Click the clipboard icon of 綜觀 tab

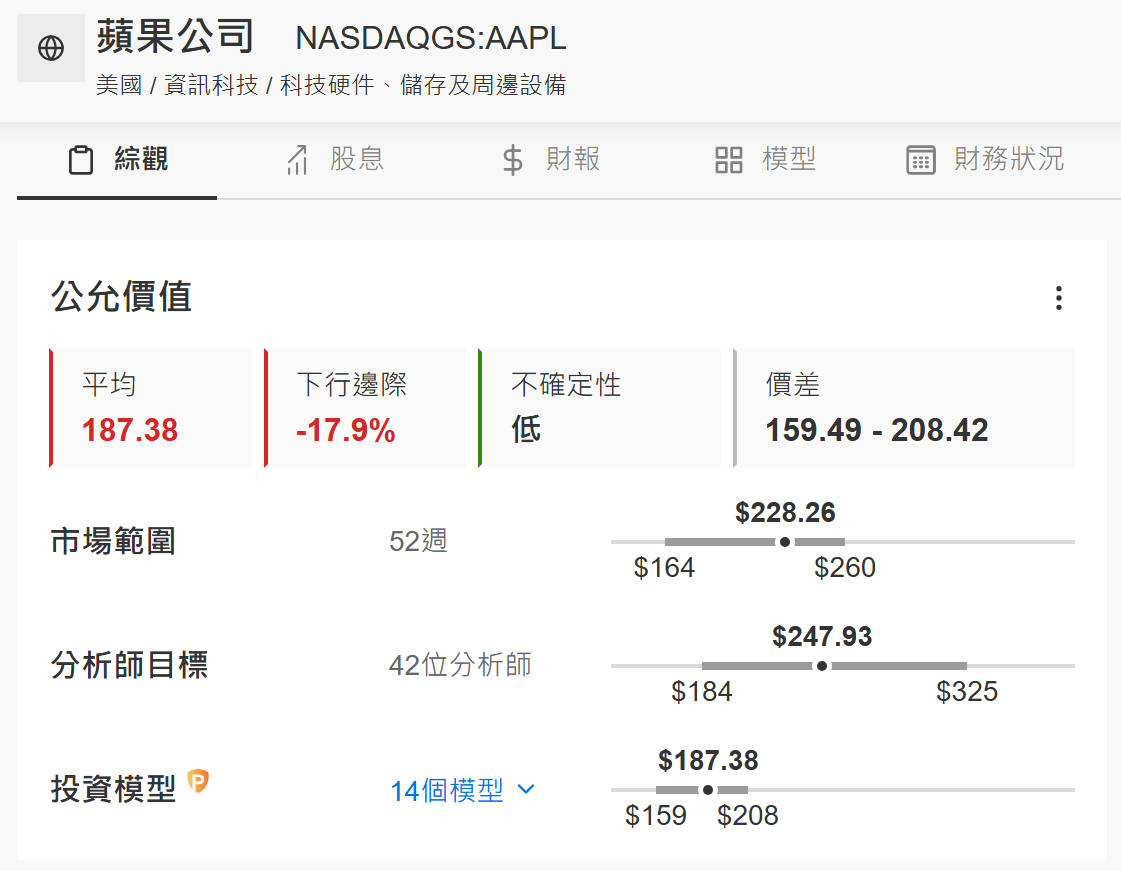(x=81, y=160)
